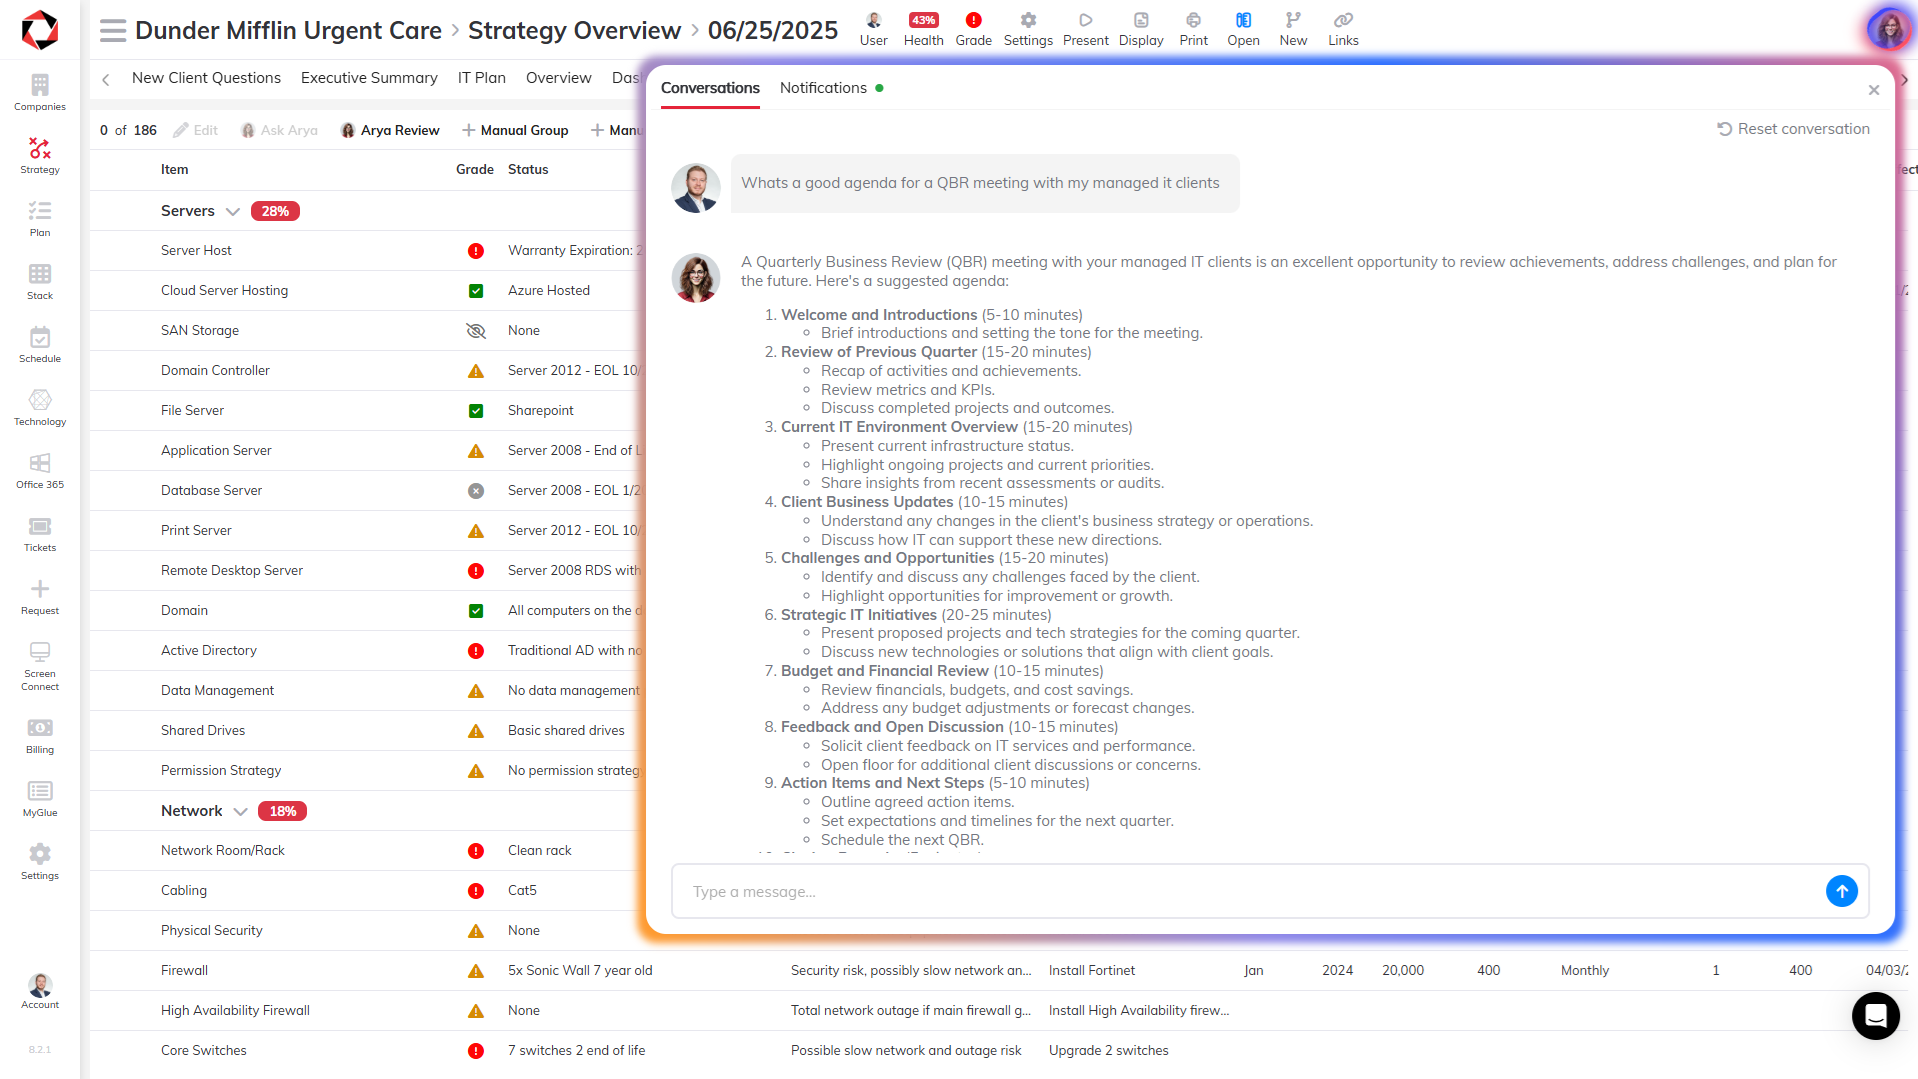Open the top toolbar Settings
The width and height of the screenshot is (1918, 1079).
[1028, 29]
